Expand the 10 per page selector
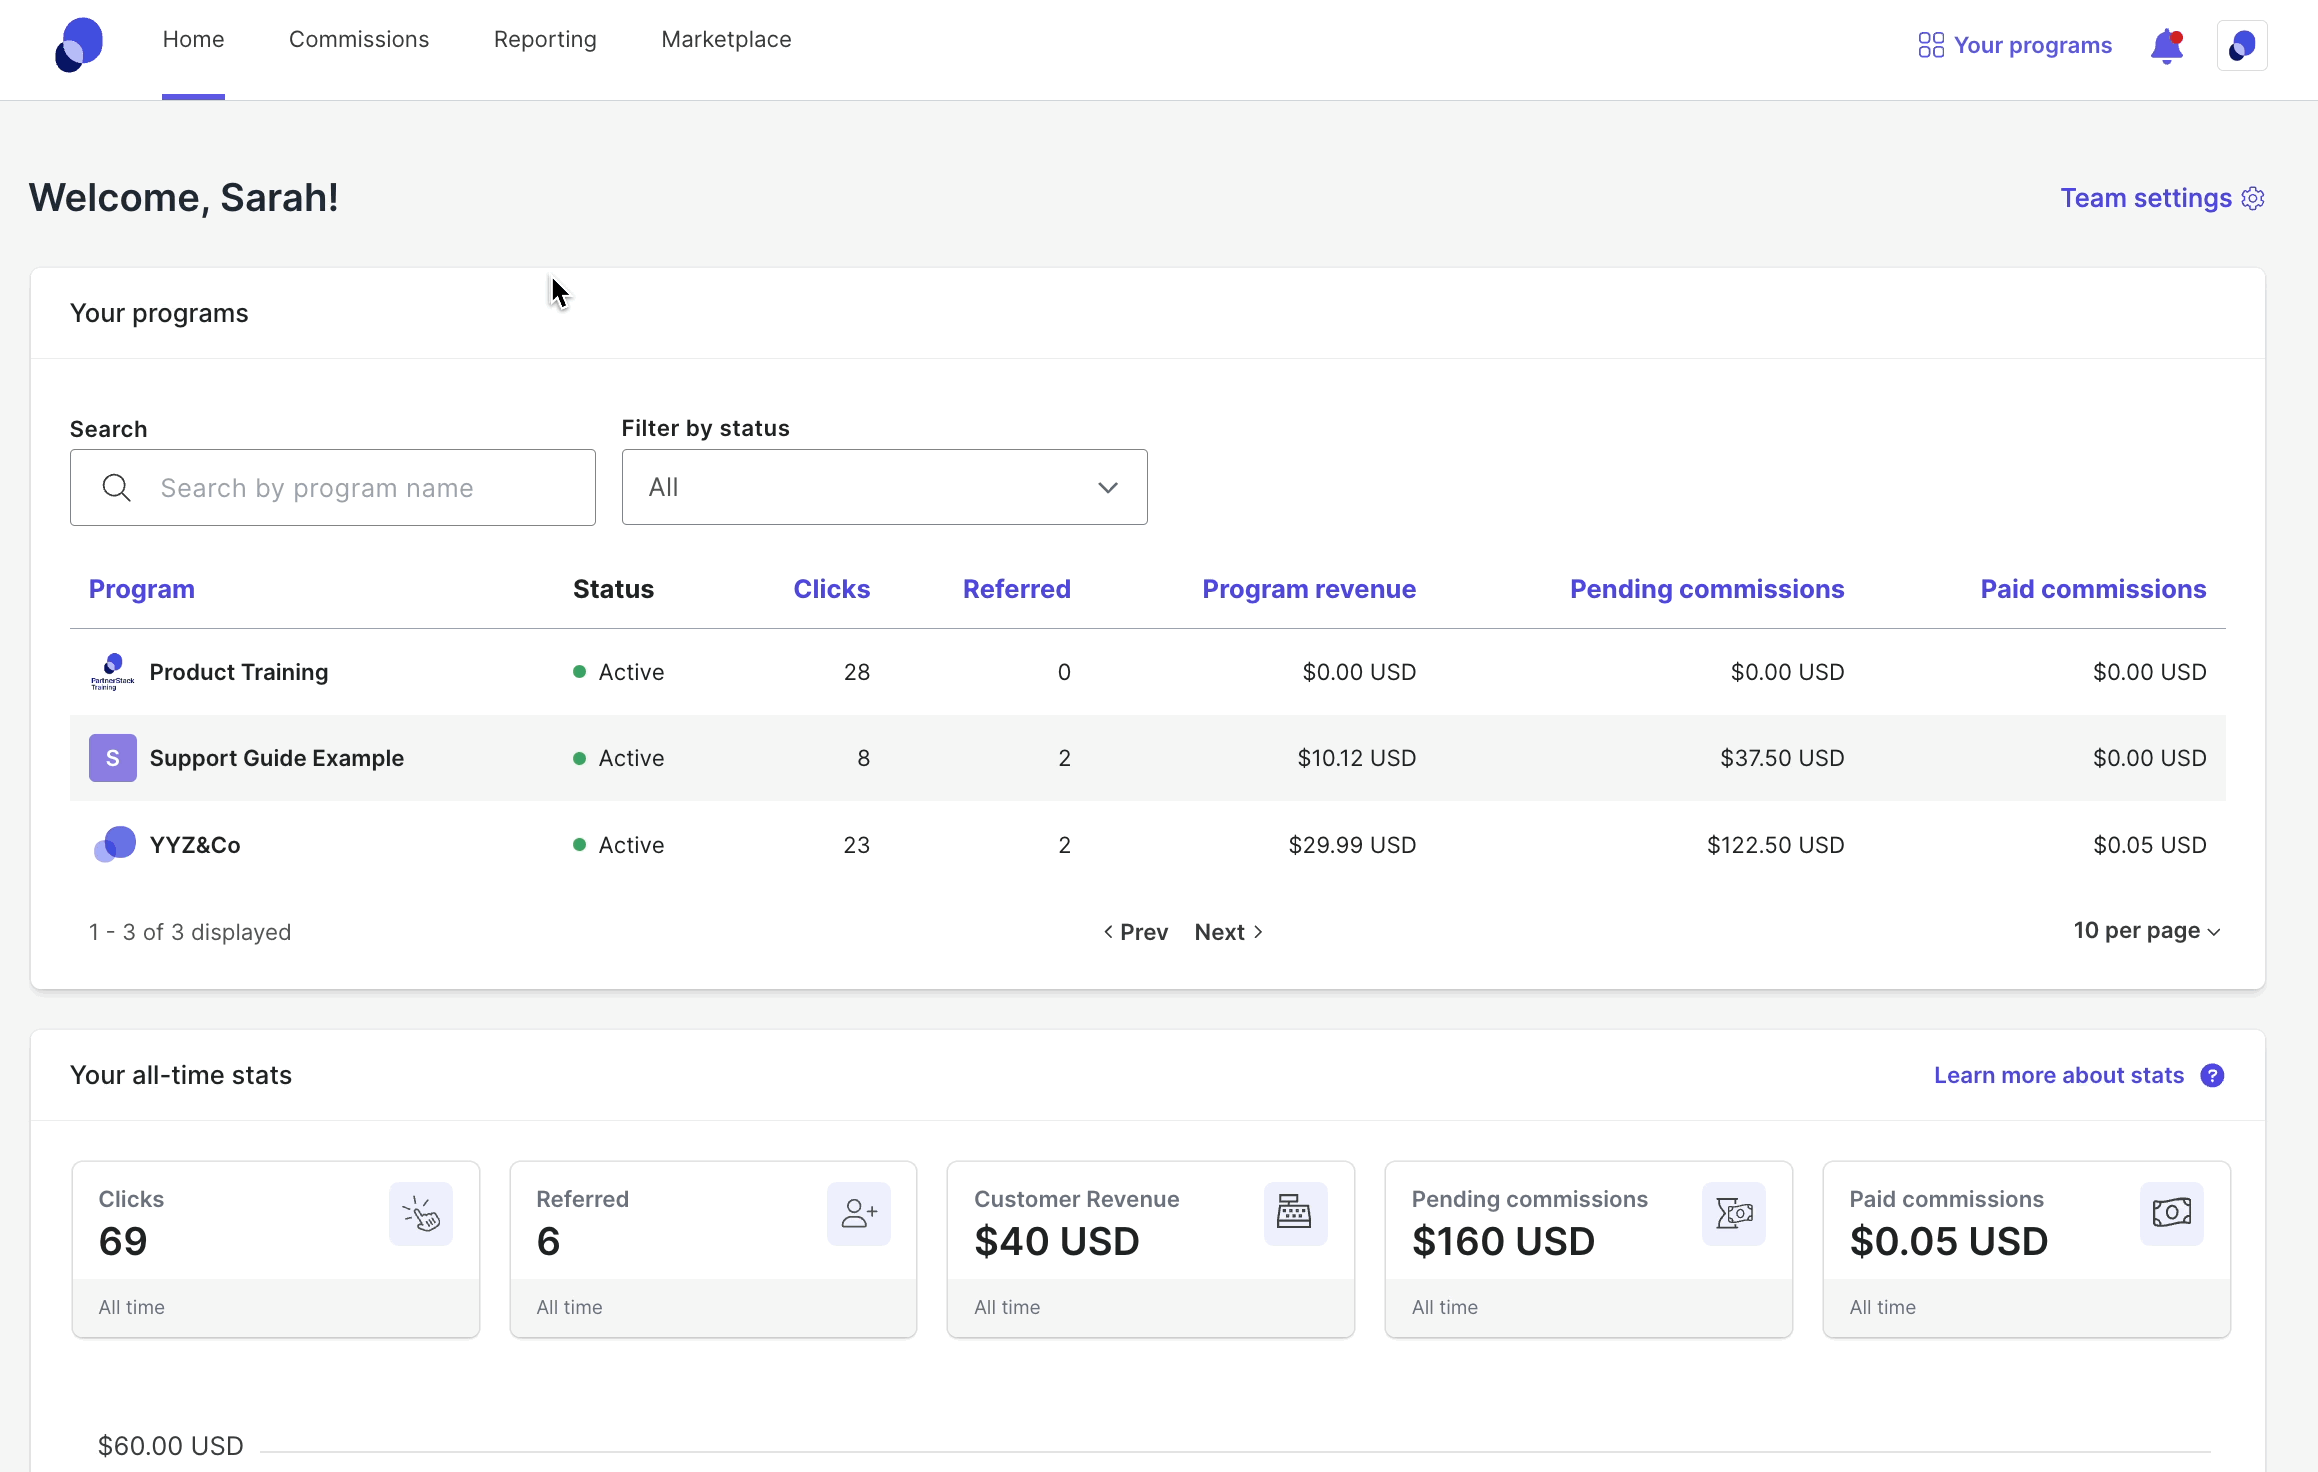 2147,931
